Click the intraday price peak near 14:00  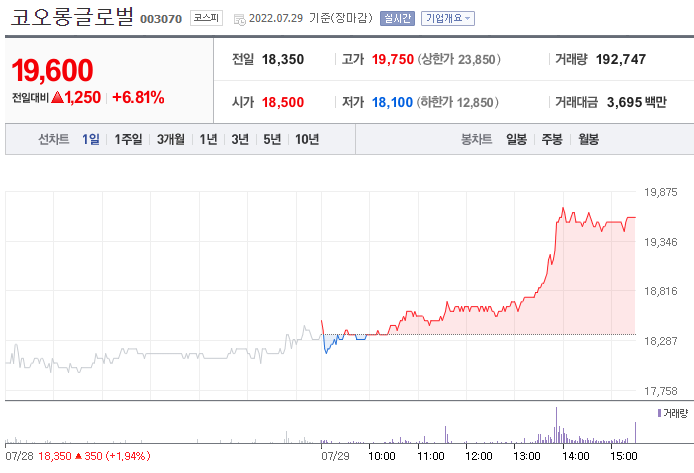click(x=563, y=208)
